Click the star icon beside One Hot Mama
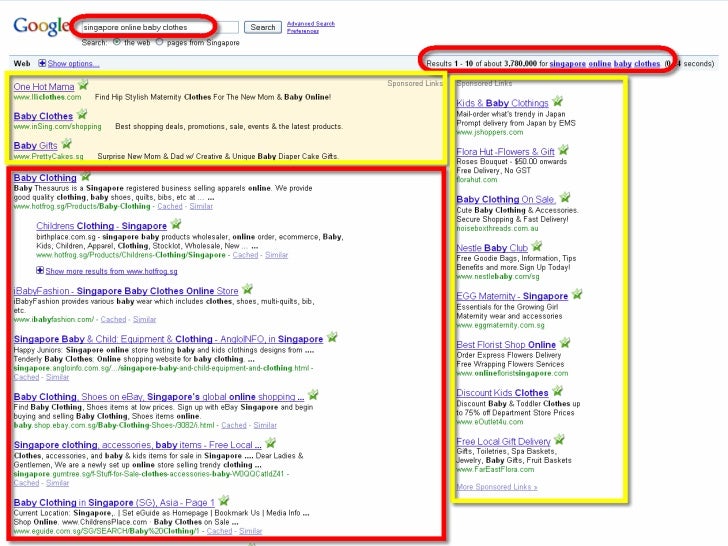Image resolution: width=728 pixels, height=546 pixels. click(x=83, y=85)
